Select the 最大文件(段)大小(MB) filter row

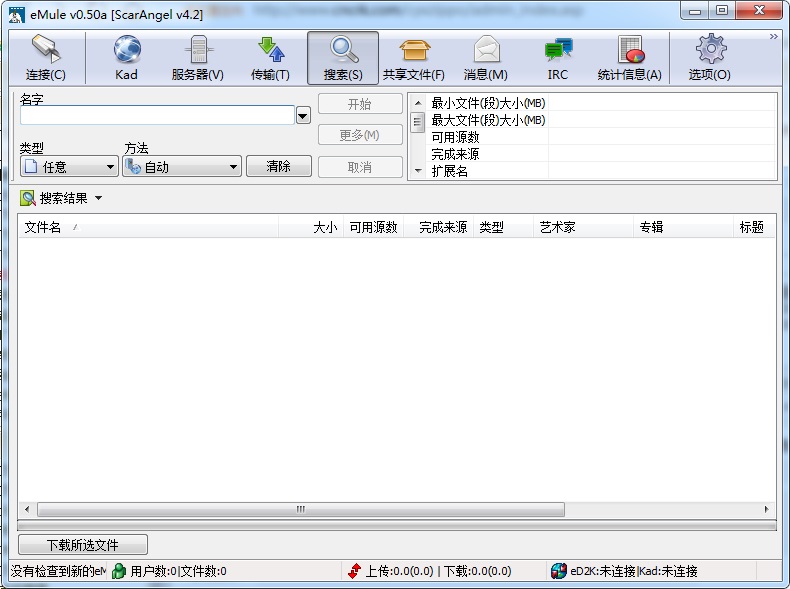point(601,120)
